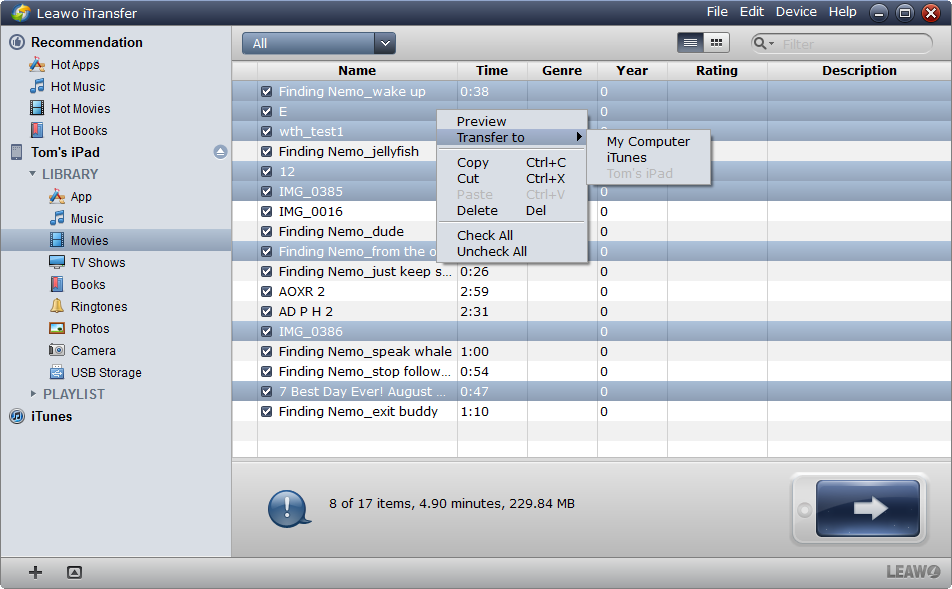Image resolution: width=952 pixels, height=589 pixels.
Task: Select the IMG_0386 row
Action: point(591,332)
